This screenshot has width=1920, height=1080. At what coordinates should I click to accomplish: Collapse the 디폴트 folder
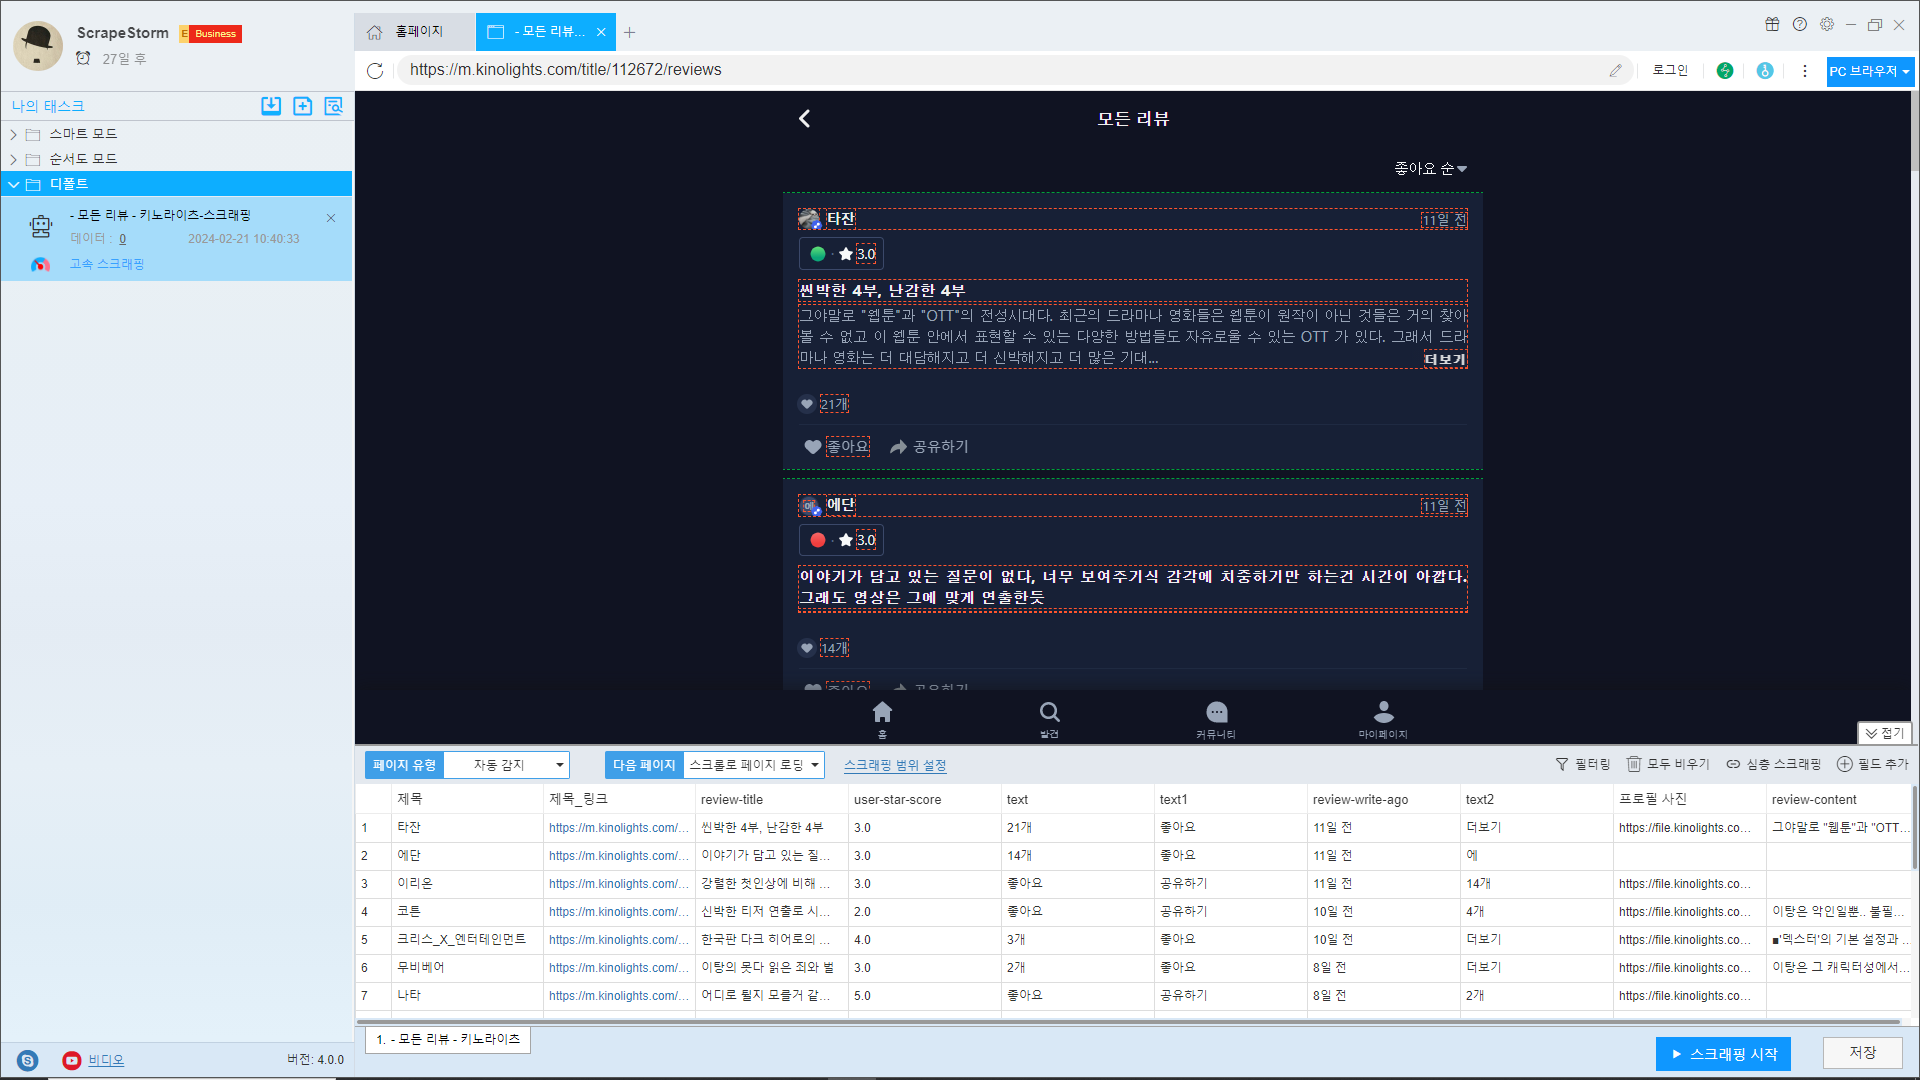[14, 184]
